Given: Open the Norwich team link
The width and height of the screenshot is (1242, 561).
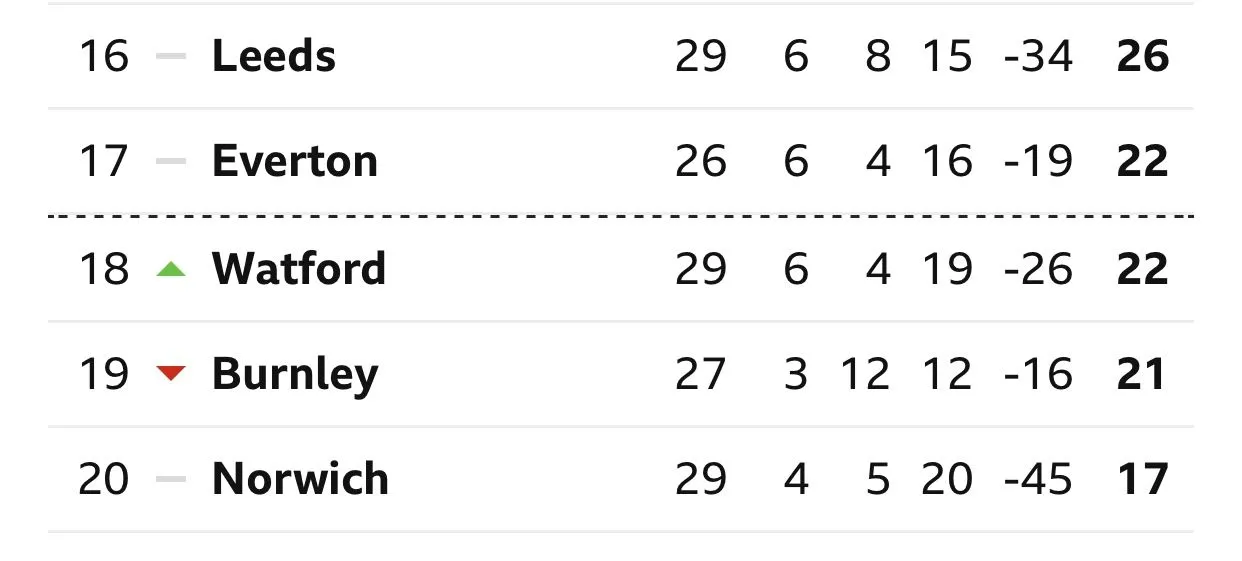Looking at the screenshot, I should pyautogui.click(x=299, y=480).
